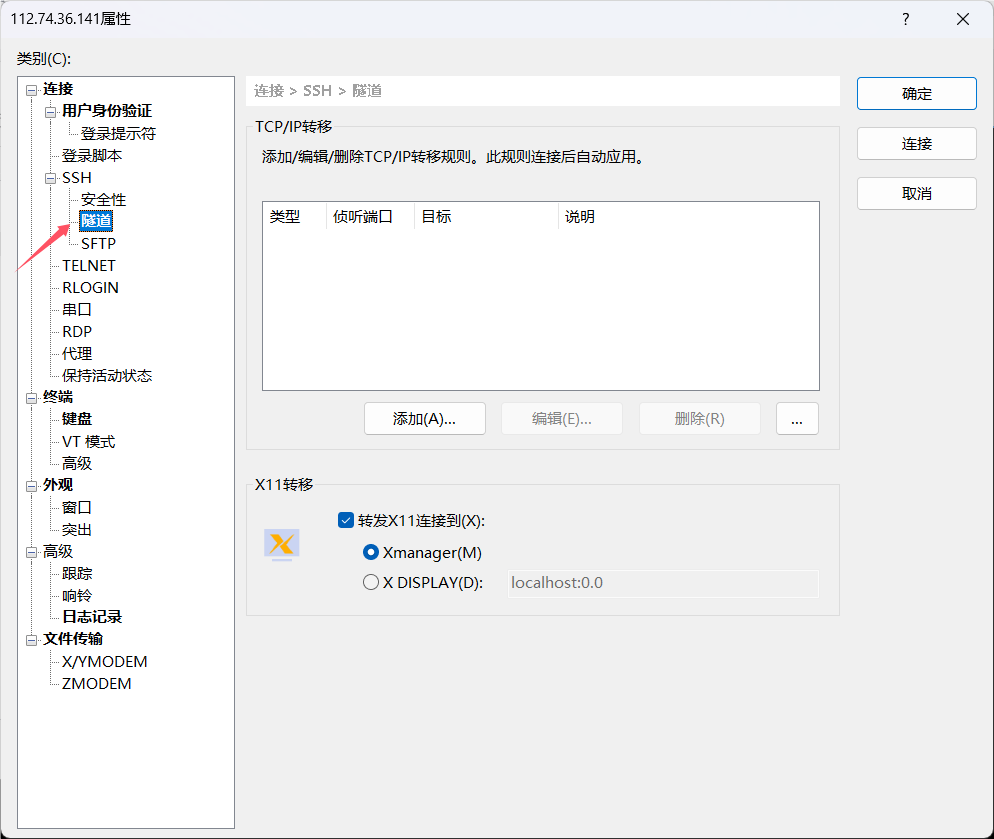994x839 pixels.
Task: Select 键盘 under 终端
Action: pyautogui.click(x=77, y=419)
